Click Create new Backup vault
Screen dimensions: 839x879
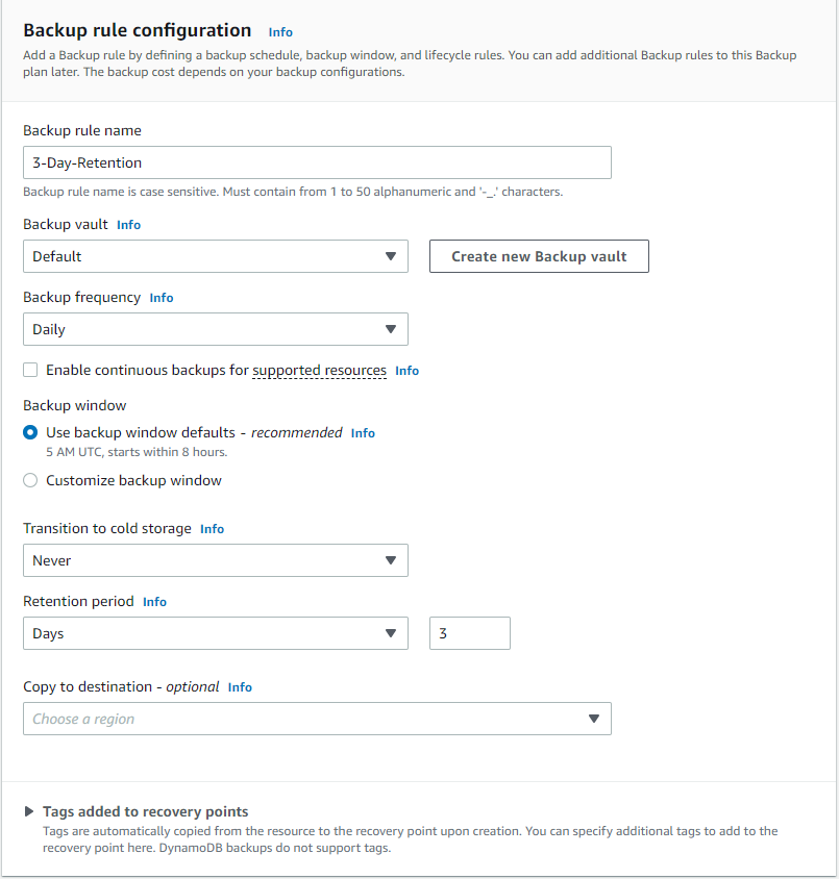[x=539, y=256]
